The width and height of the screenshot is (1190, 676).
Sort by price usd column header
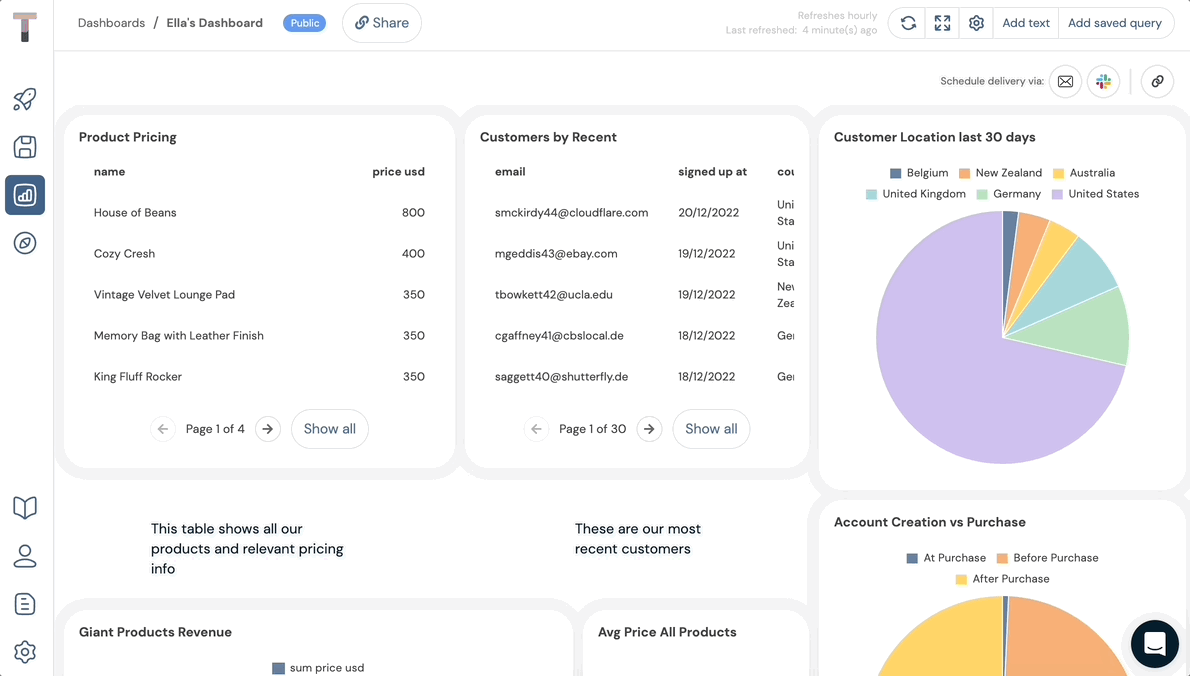(398, 172)
